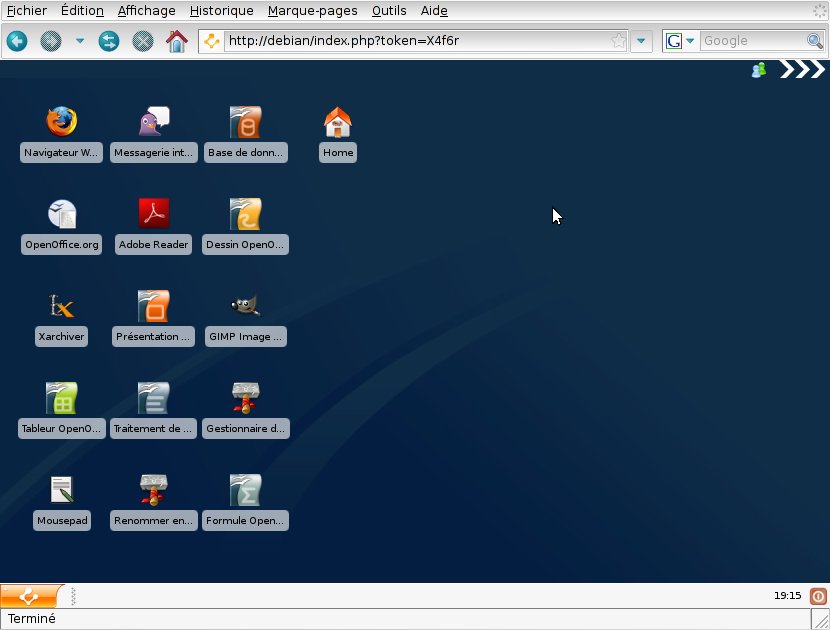Click the 19:15 clock in panel
This screenshot has height=630, width=830.
[787, 596]
